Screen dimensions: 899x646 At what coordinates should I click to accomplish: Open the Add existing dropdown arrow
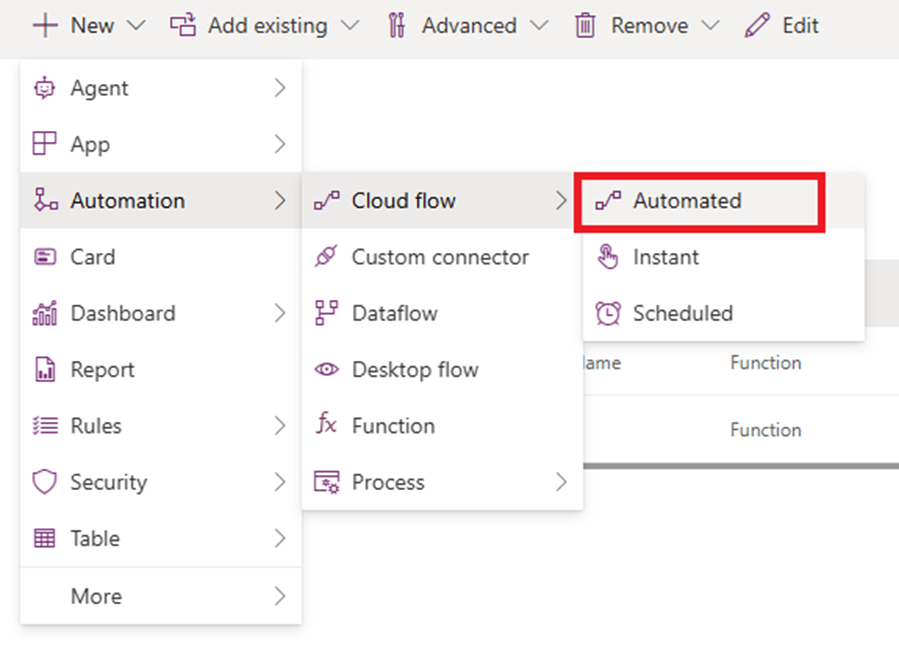click(349, 25)
